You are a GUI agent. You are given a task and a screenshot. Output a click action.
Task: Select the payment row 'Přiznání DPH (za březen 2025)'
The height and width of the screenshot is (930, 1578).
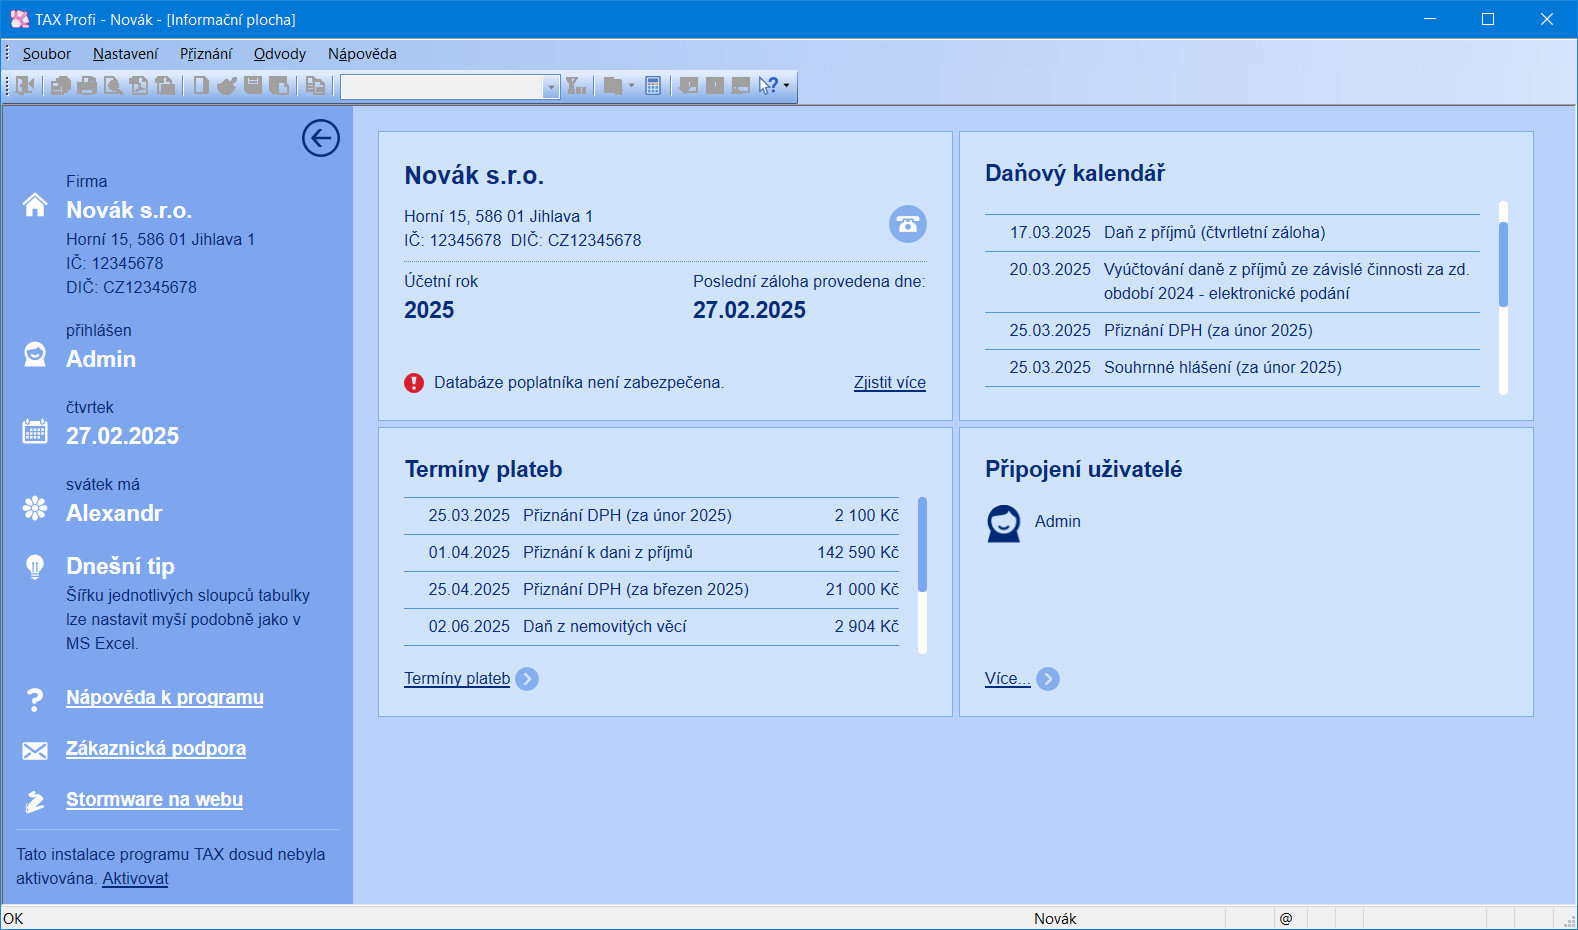pyautogui.click(x=651, y=590)
